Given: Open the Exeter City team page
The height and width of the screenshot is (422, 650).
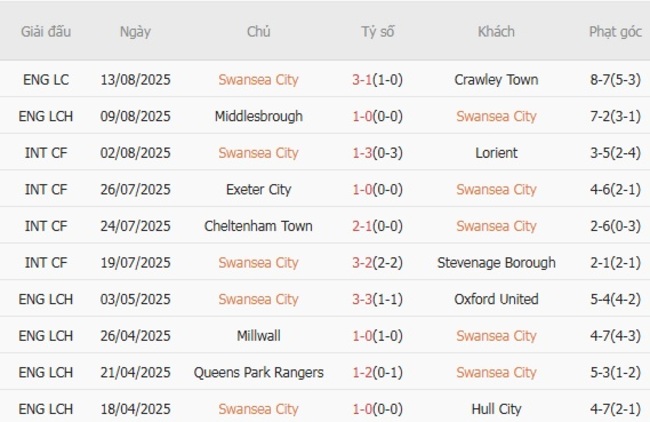Looking at the screenshot, I should 258,189.
